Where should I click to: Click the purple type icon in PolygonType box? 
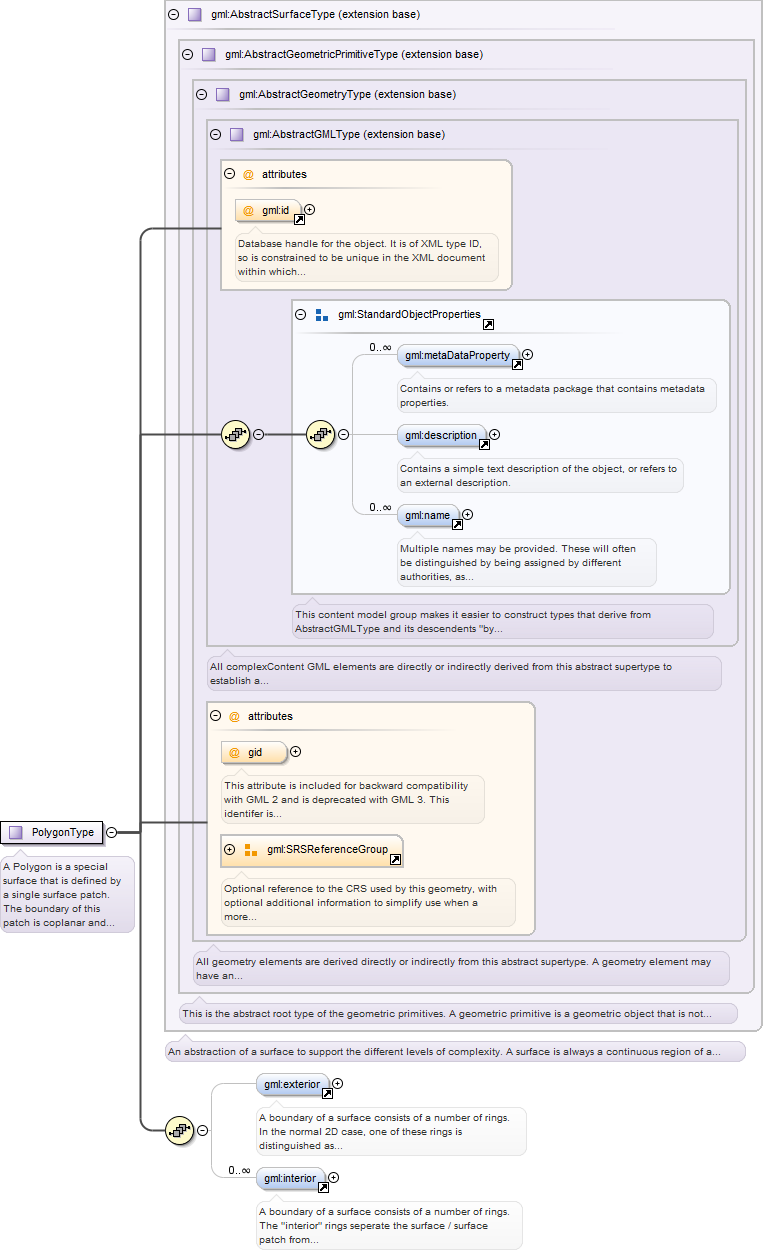click(x=15, y=832)
